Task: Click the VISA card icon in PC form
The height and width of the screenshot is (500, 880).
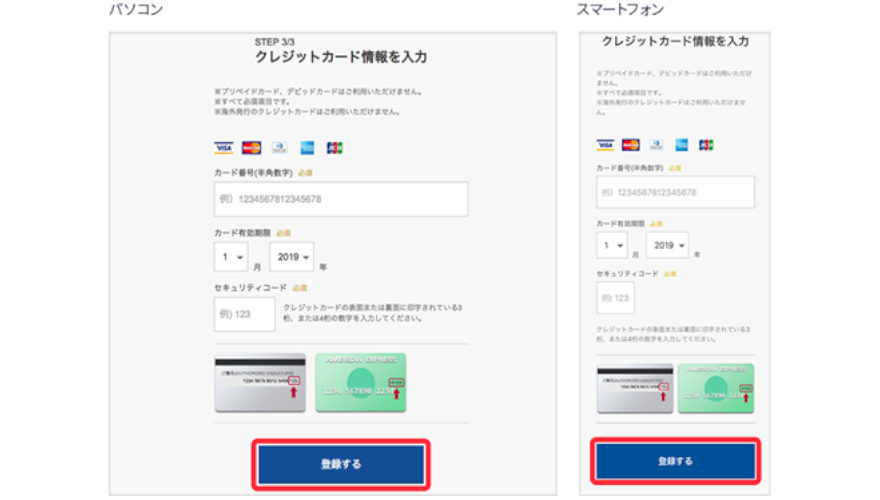Action: 223,148
